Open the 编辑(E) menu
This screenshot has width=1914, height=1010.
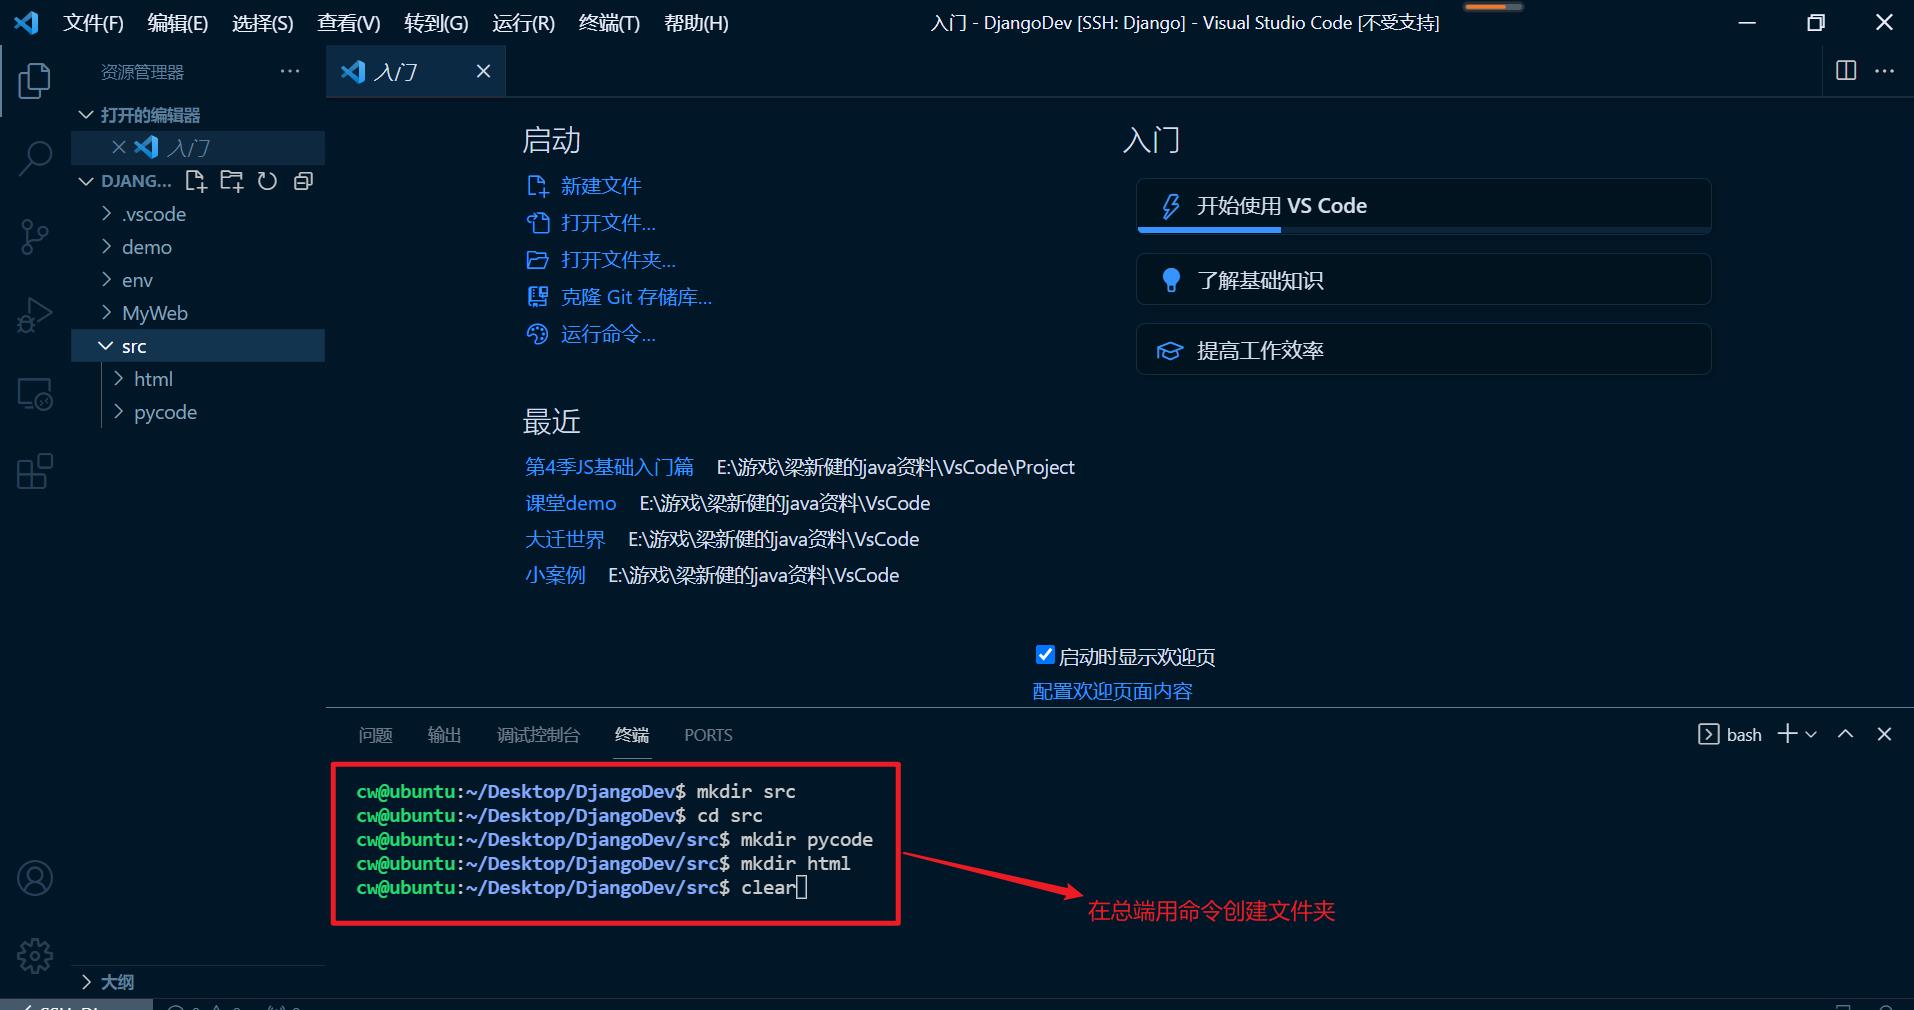tap(177, 23)
